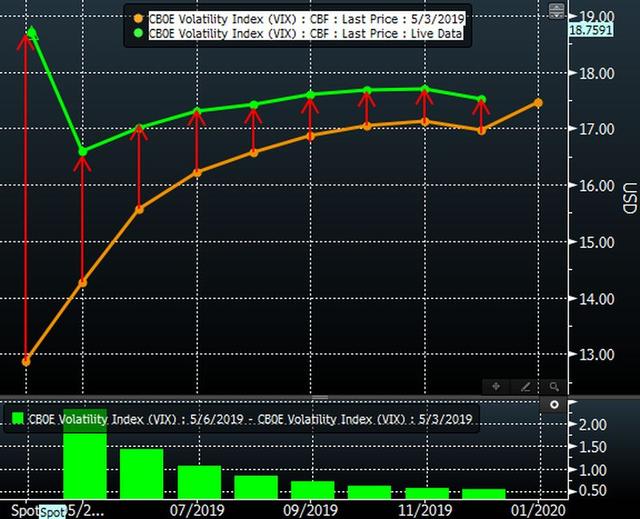The width and height of the screenshot is (640, 519).
Task: Click the 11/2019 x-axis label
Action: [x=425, y=510]
